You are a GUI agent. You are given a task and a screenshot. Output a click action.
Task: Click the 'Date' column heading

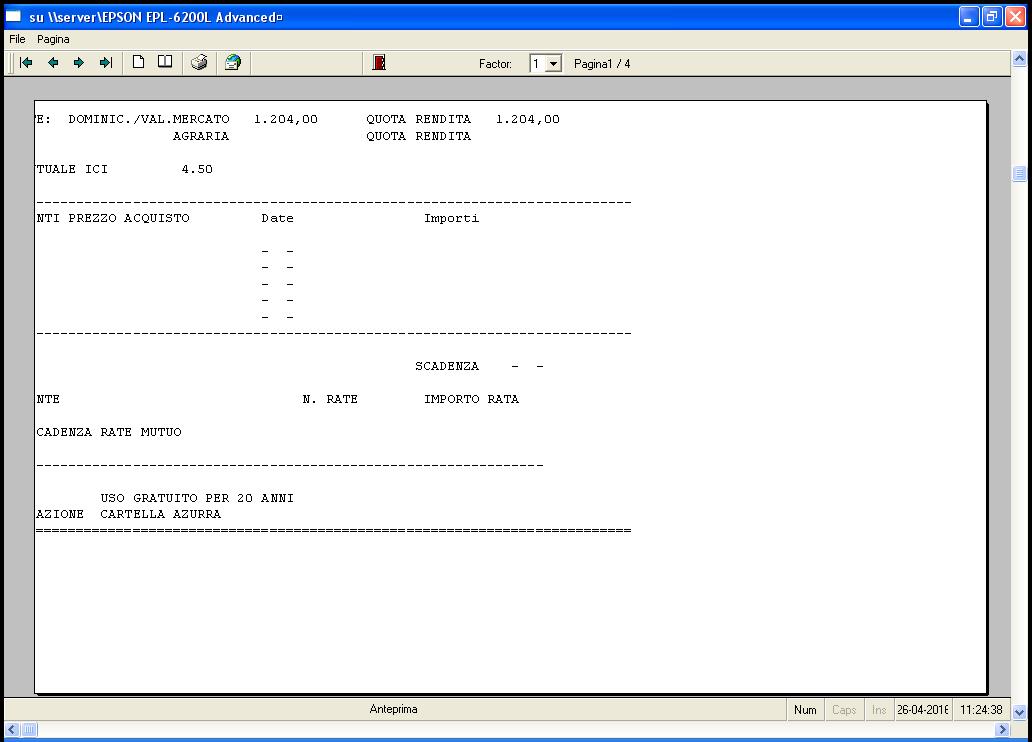point(277,218)
